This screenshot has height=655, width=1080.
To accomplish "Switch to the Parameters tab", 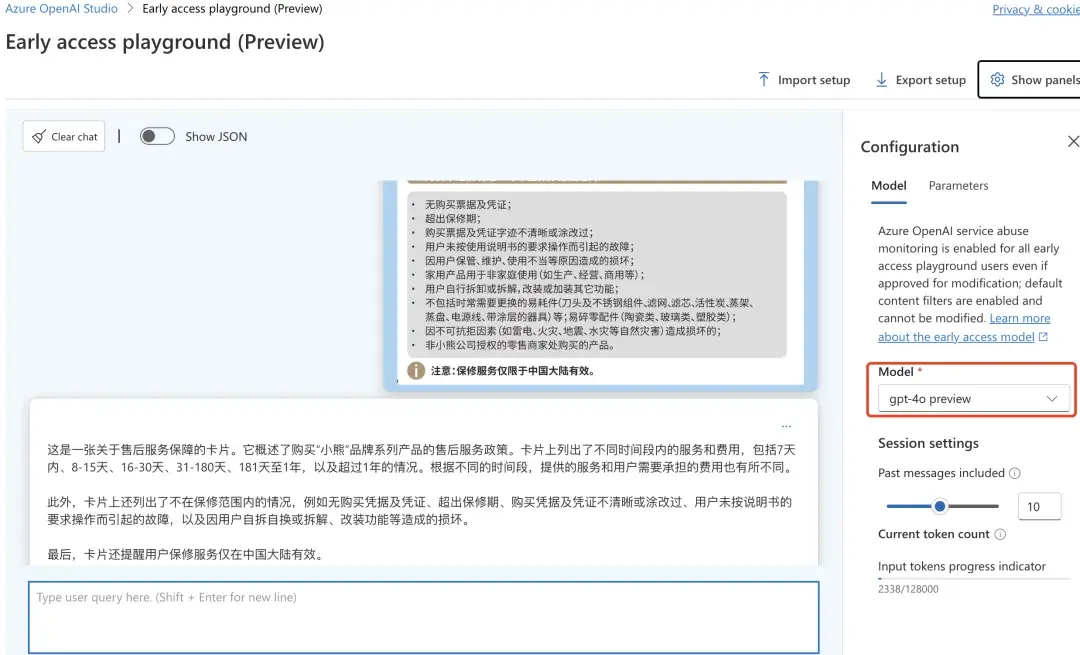I will coord(958,185).
